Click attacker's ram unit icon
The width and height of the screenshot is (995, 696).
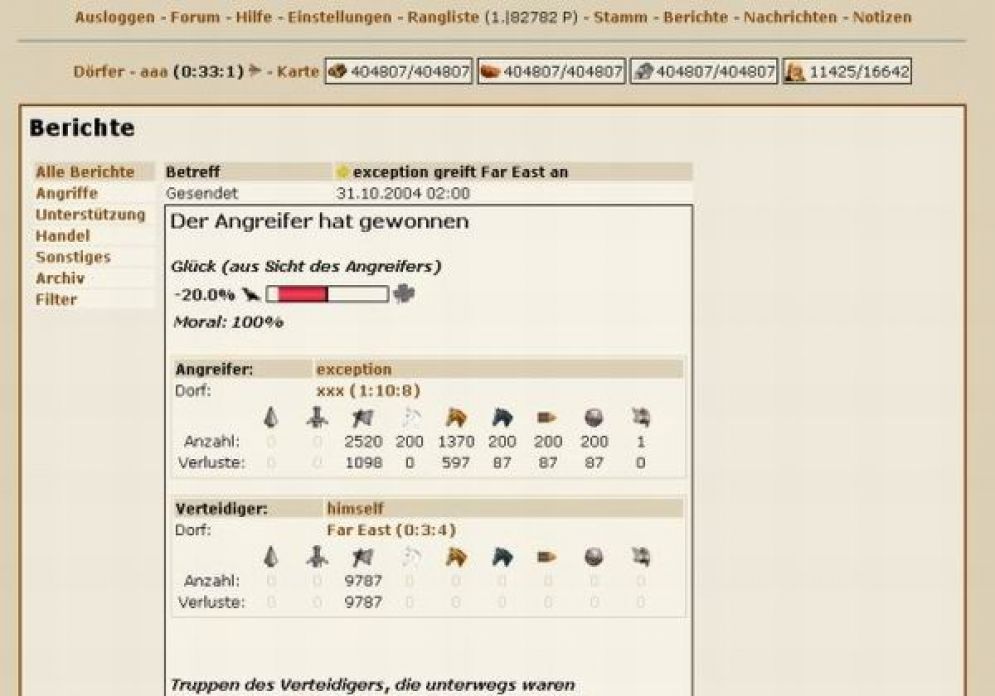coord(547,417)
